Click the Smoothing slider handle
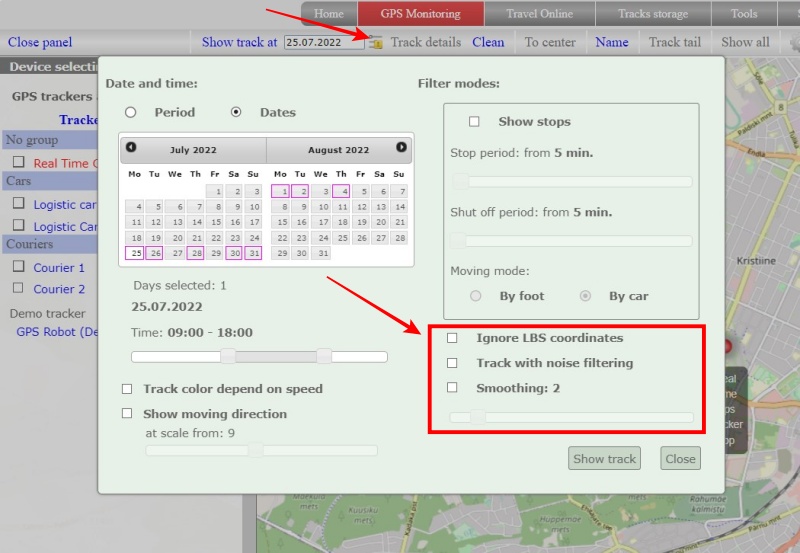Image resolution: width=800 pixels, height=553 pixels. 477,417
